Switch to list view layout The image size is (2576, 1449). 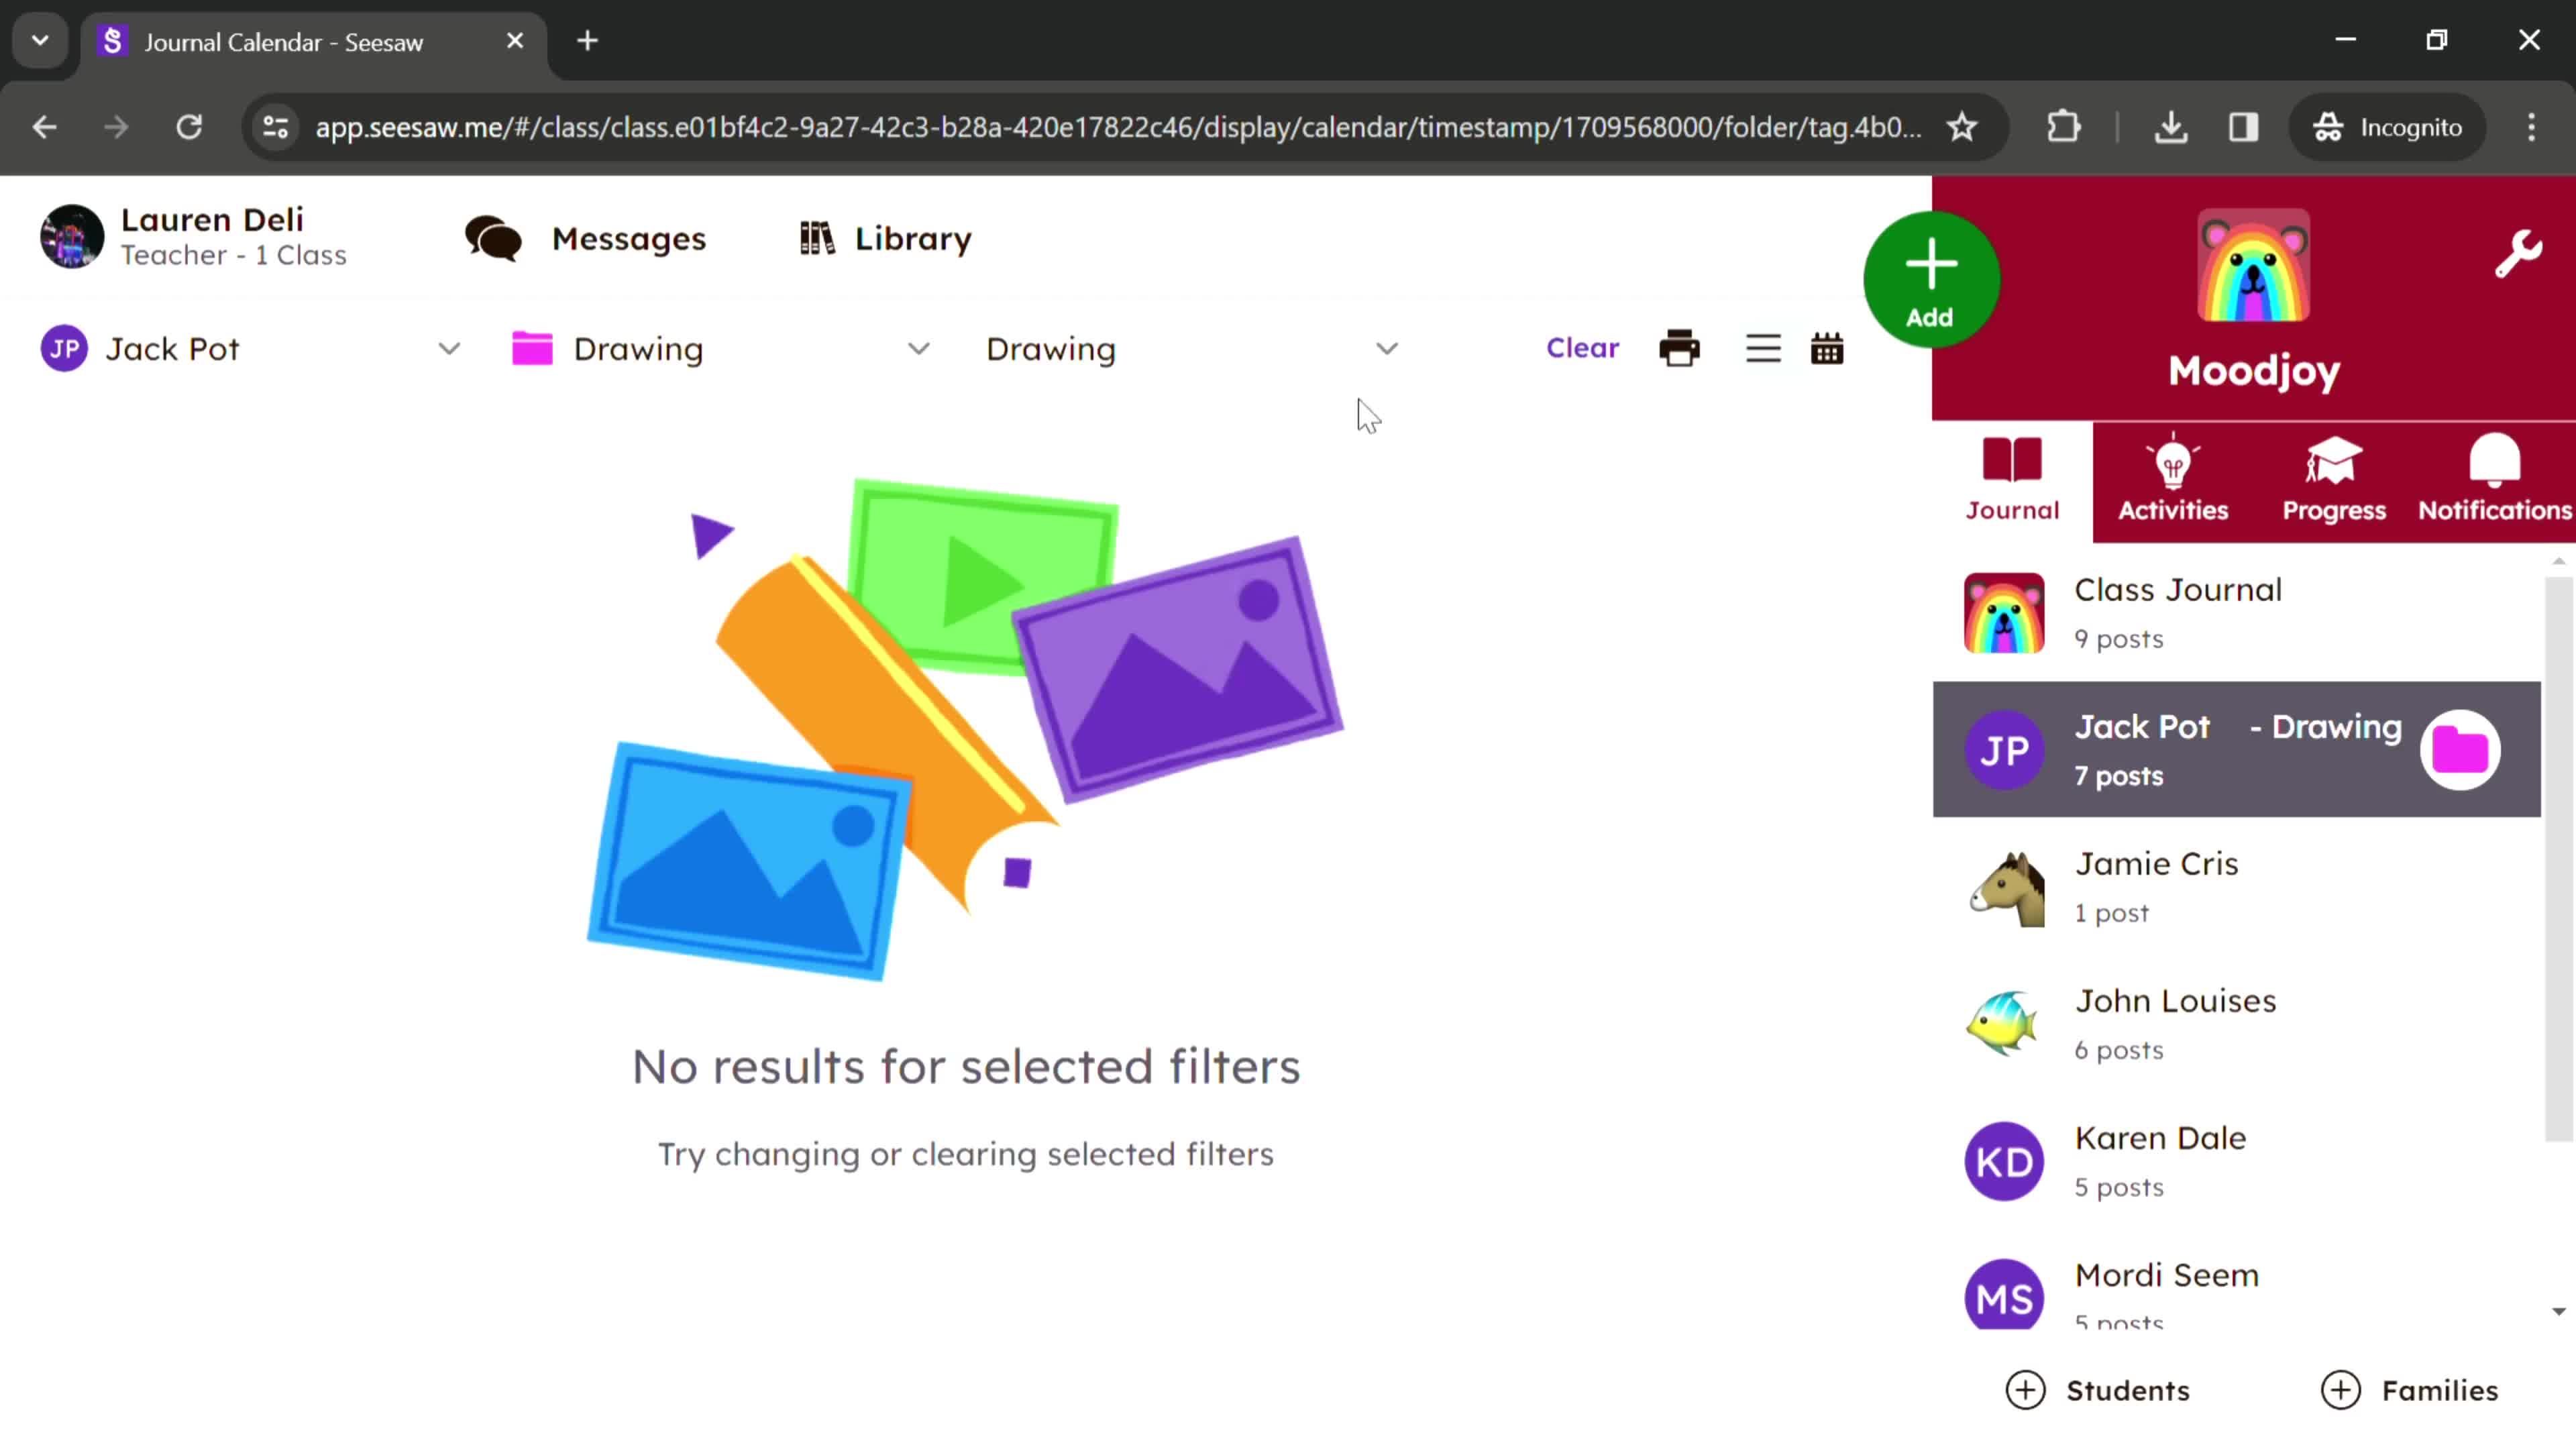click(1762, 349)
